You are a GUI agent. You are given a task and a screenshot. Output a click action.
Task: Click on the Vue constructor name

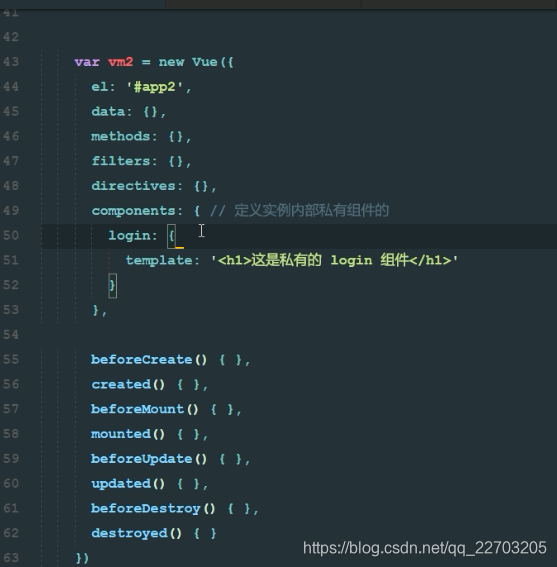205,62
